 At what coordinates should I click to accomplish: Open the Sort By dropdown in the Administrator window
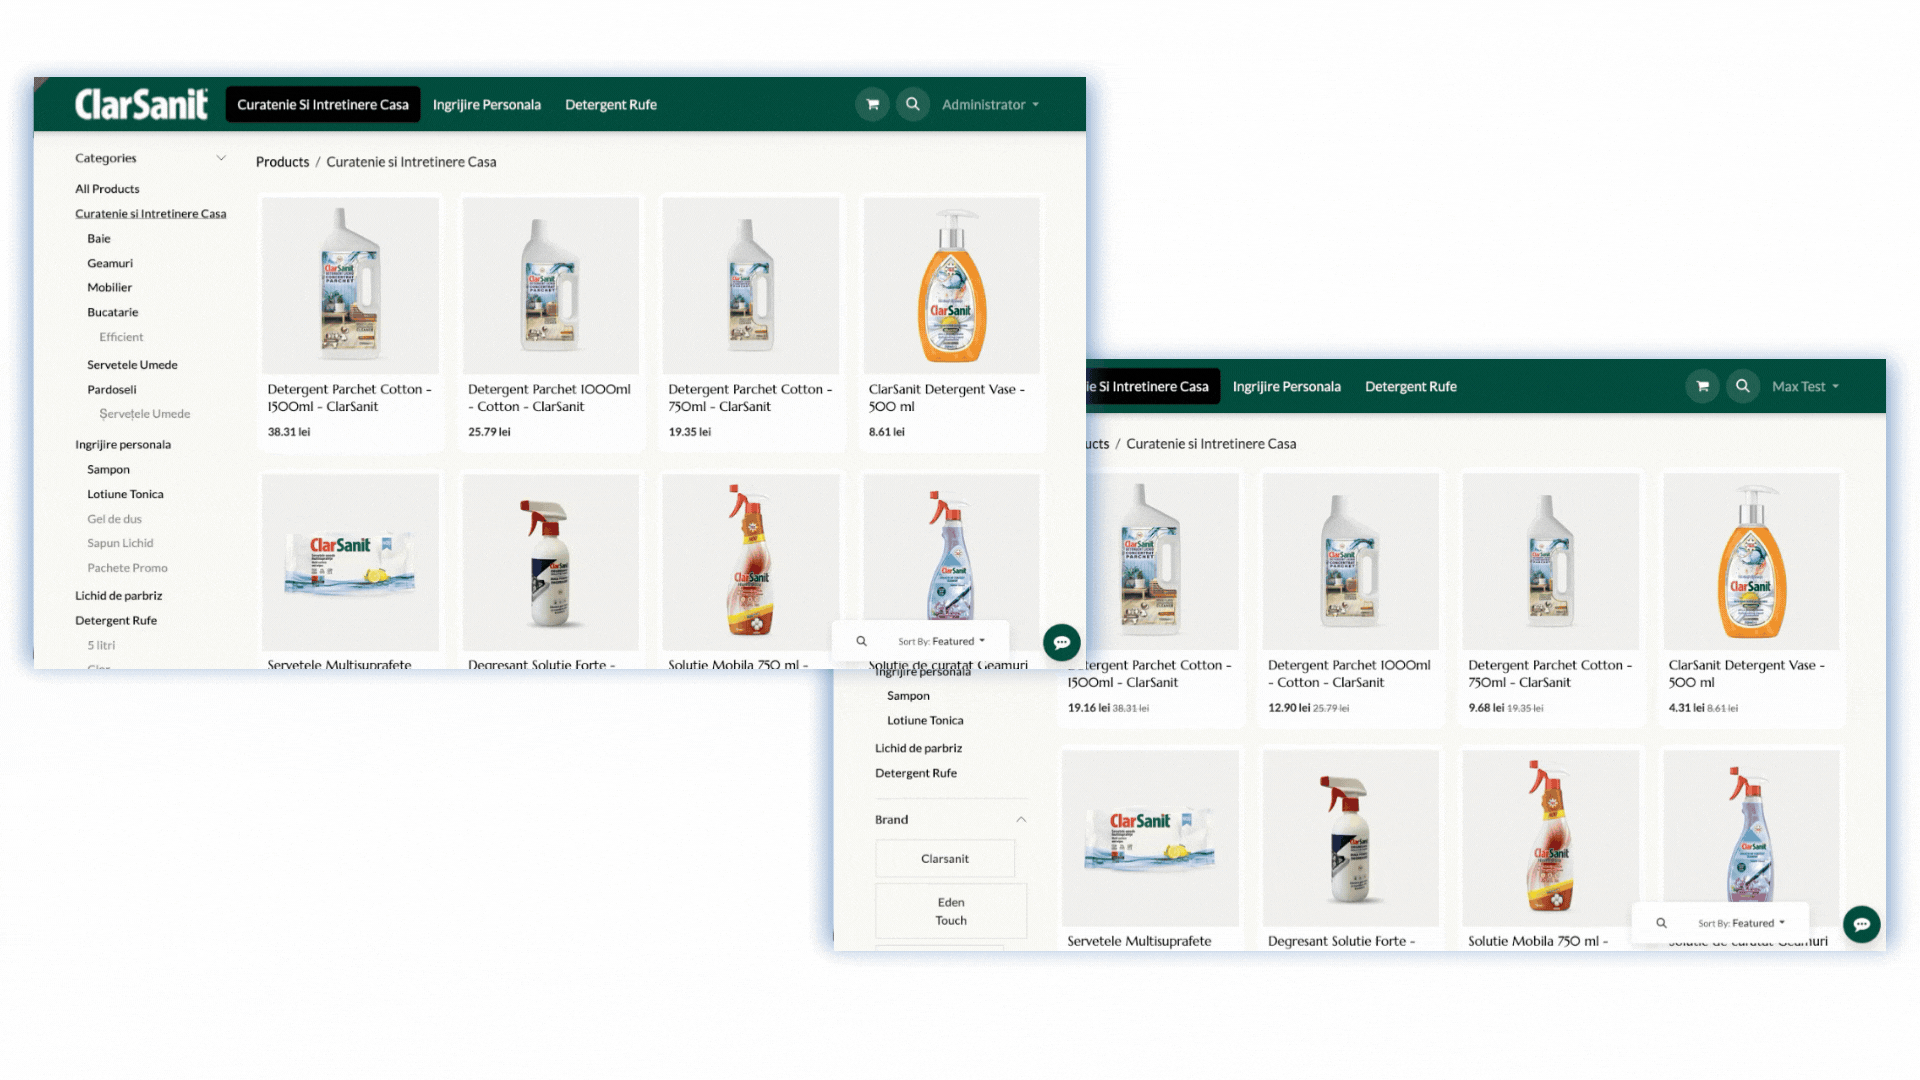point(941,641)
